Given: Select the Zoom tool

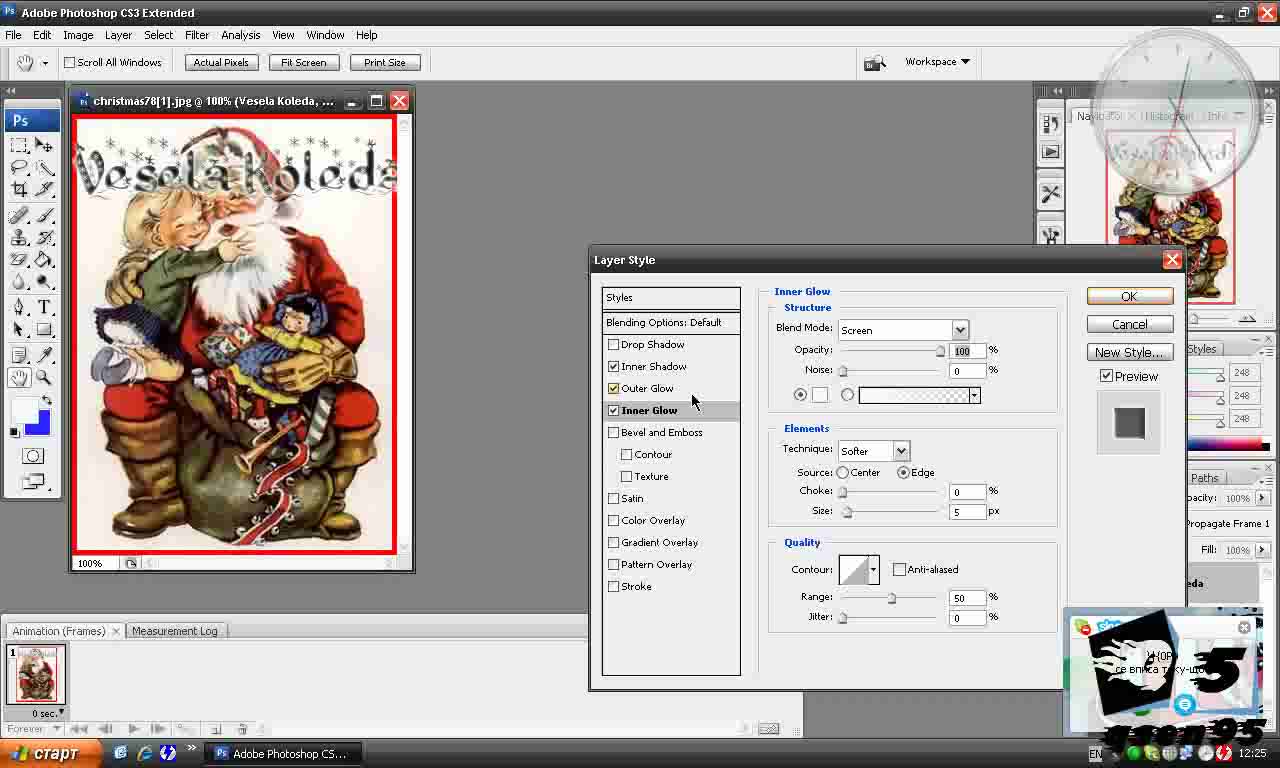Looking at the screenshot, I should coord(45,378).
